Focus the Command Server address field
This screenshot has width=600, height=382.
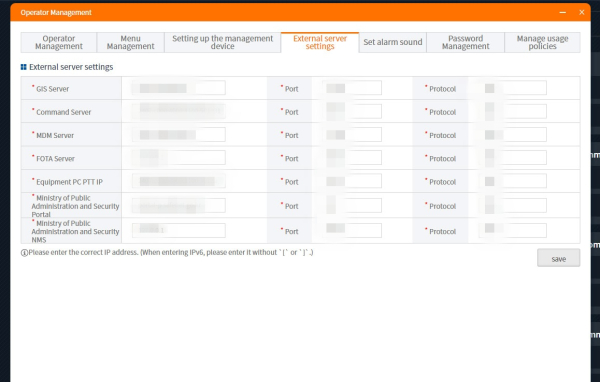[x=179, y=111]
